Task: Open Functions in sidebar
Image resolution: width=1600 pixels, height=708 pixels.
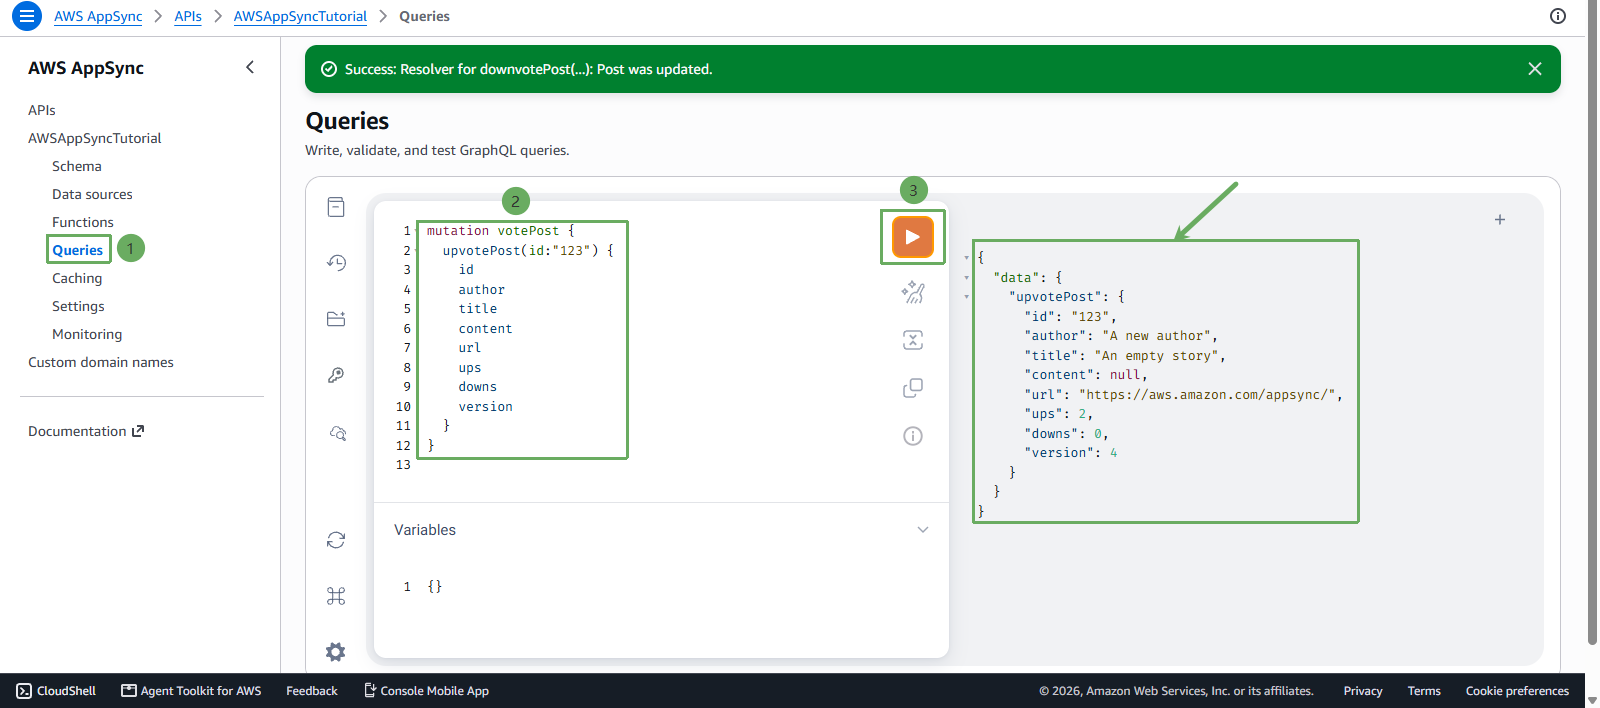Action: tap(83, 222)
